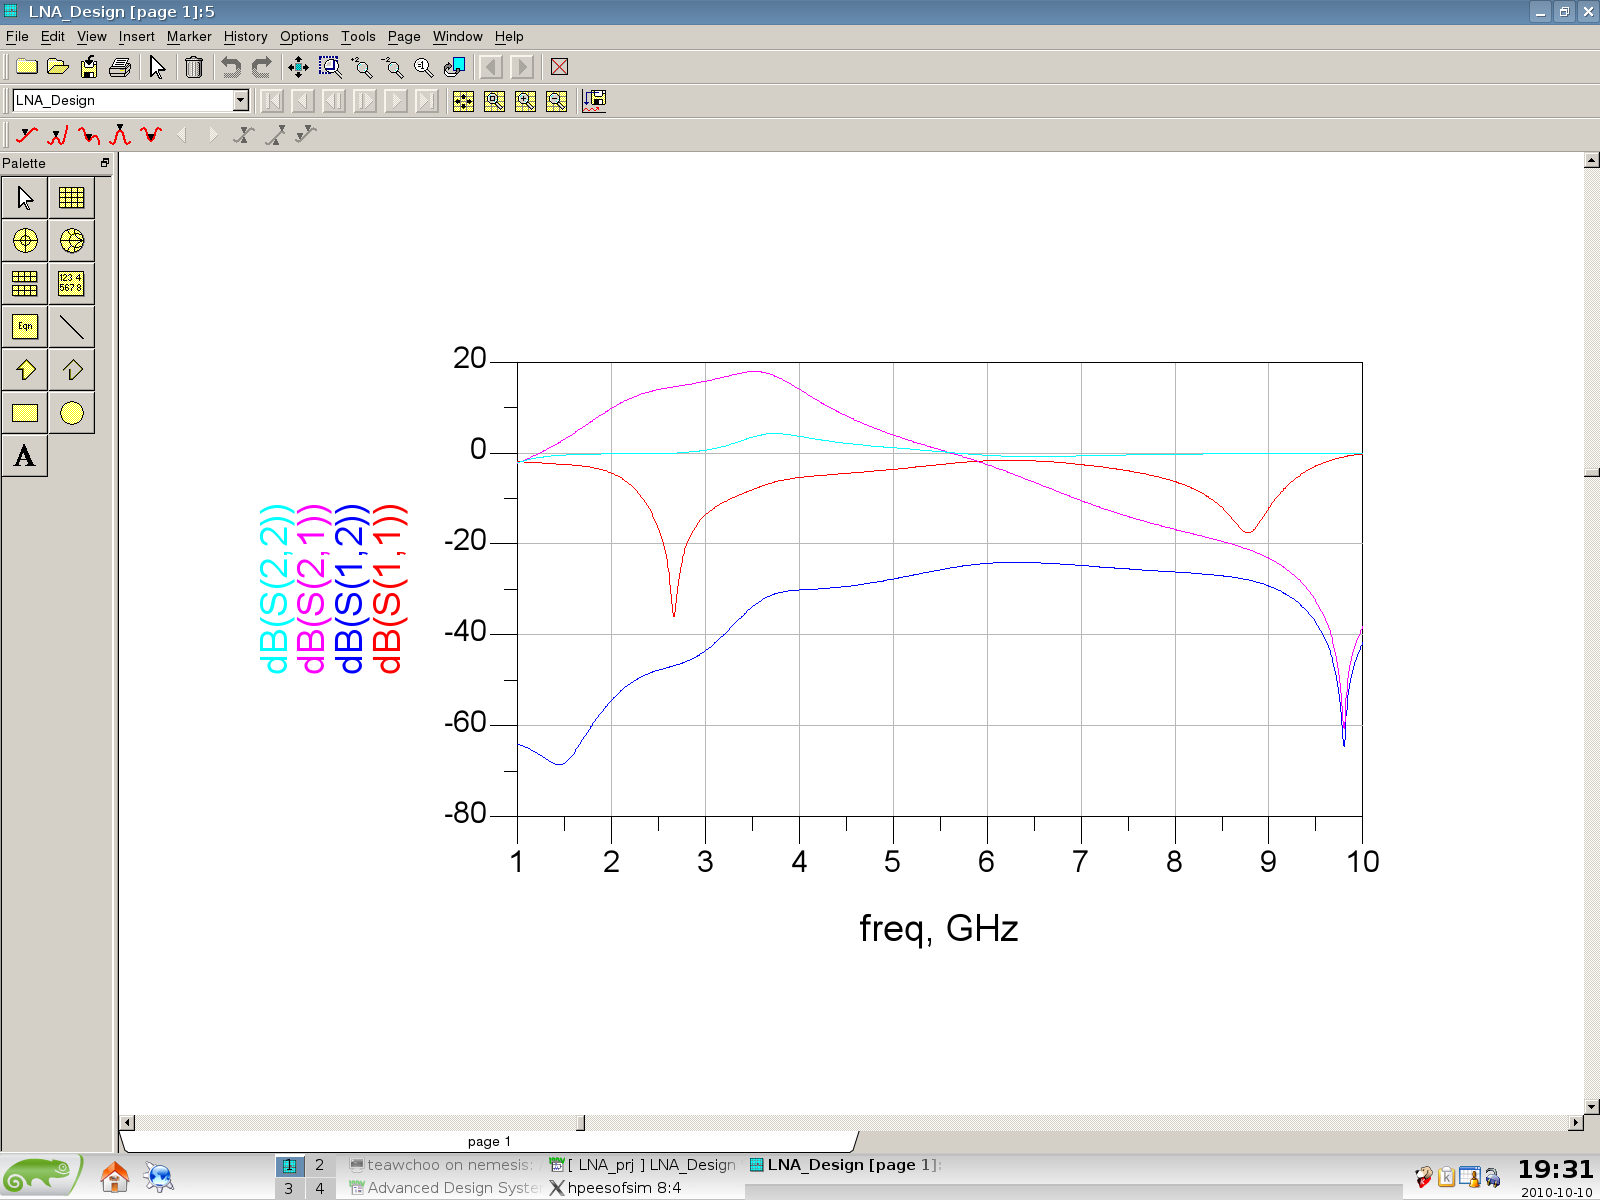
Task: Pick the yellow Circle shape tool
Action: tap(71, 413)
